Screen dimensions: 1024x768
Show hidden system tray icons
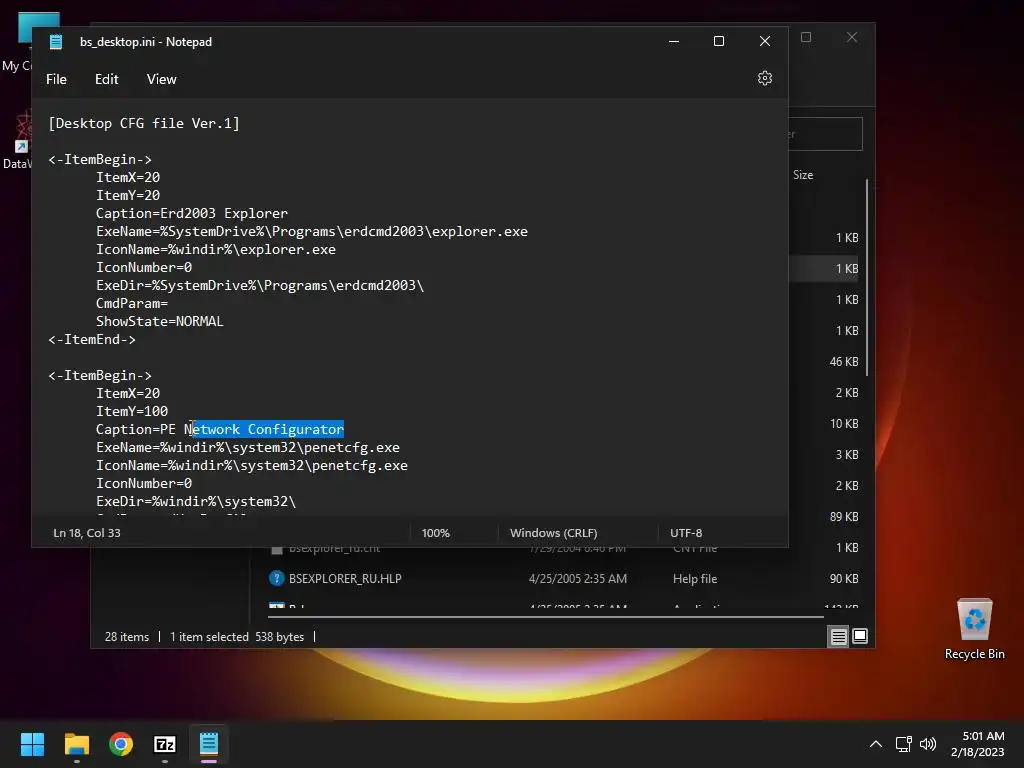click(876, 744)
